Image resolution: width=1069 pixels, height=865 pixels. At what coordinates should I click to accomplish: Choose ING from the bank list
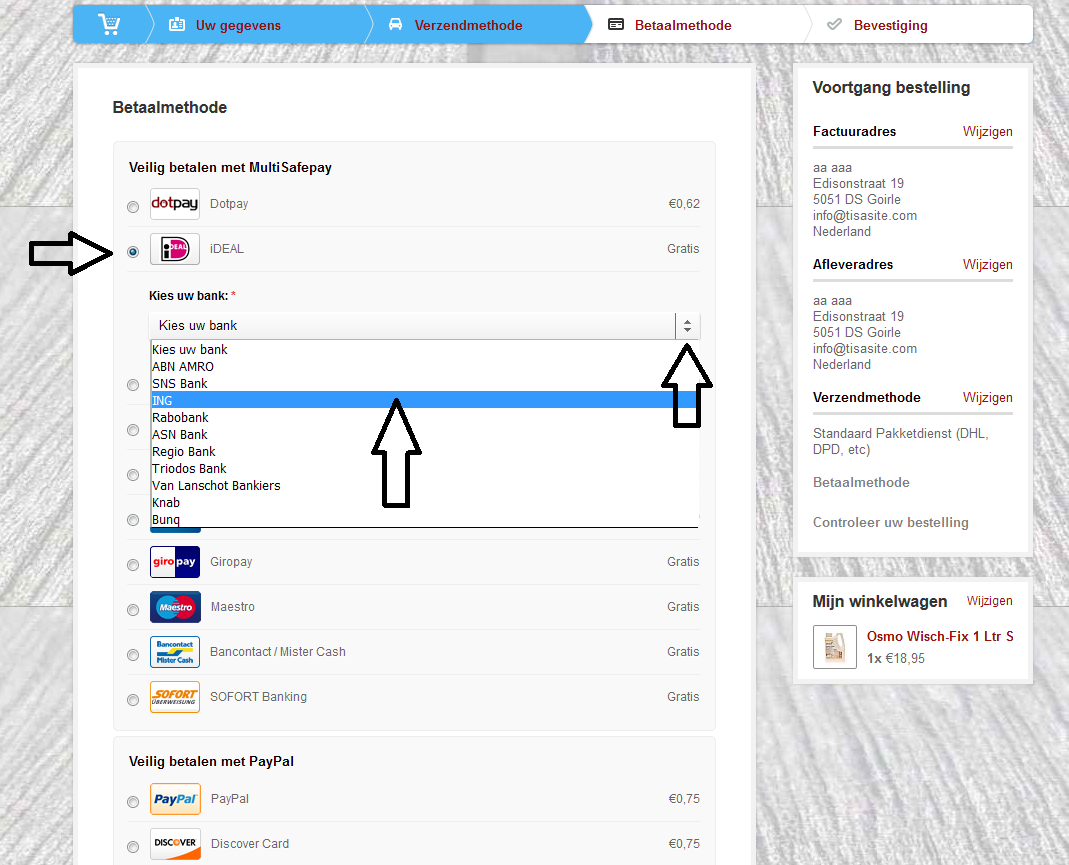click(425, 400)
